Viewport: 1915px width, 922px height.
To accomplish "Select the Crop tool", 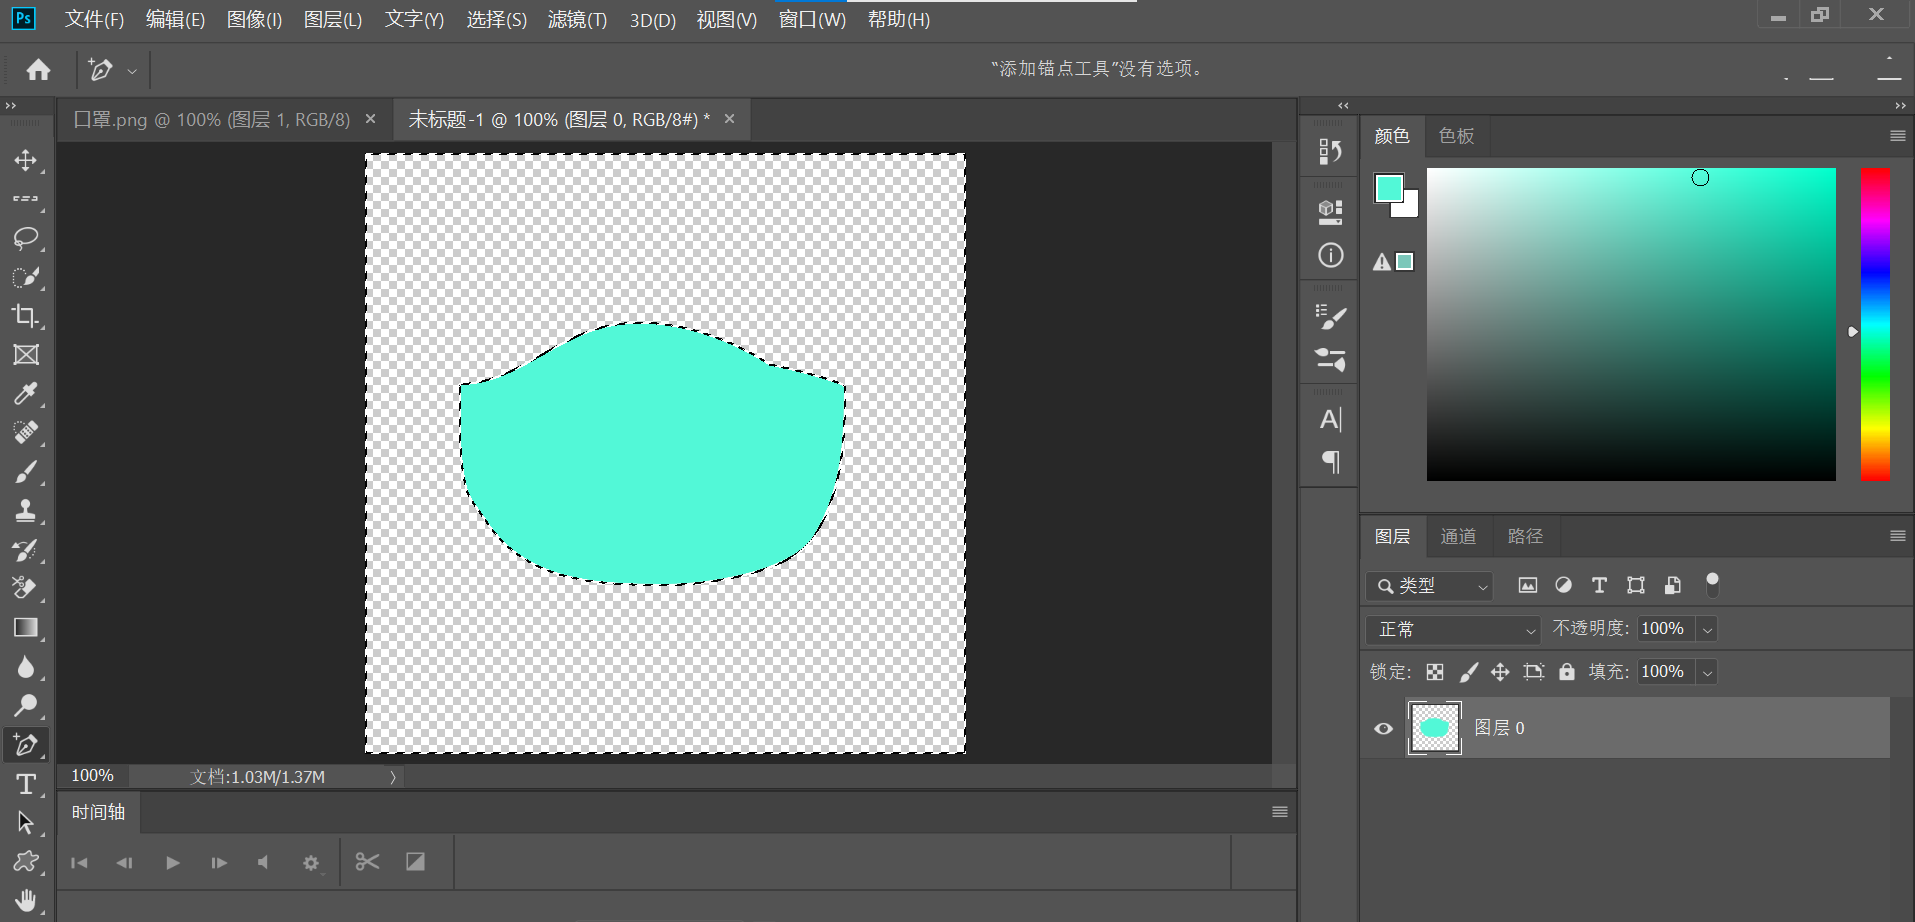I will (x=26, y=316).
